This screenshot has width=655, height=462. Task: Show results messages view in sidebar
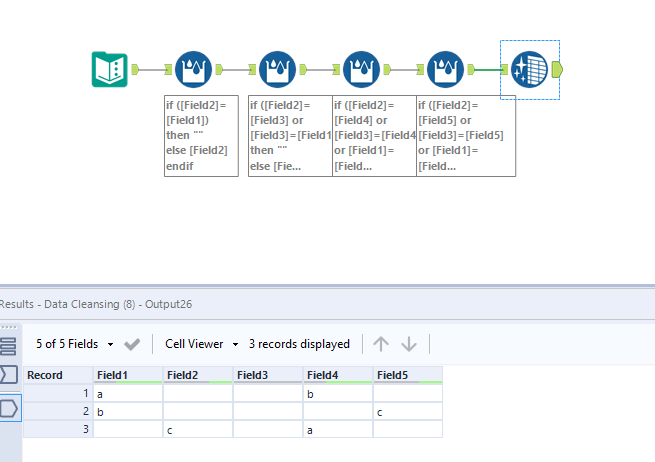point(9,347)
